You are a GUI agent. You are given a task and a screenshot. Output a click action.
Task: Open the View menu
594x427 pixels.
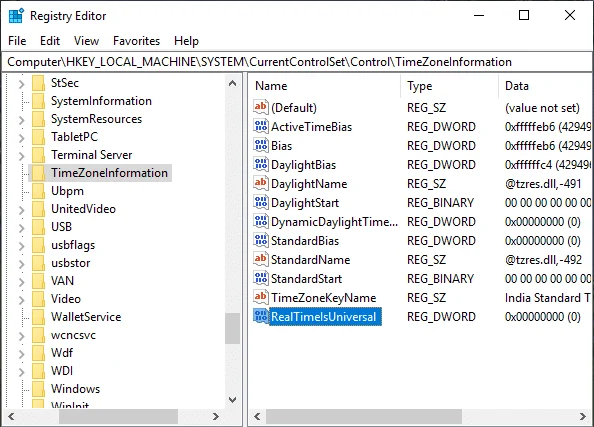(86, 41)
